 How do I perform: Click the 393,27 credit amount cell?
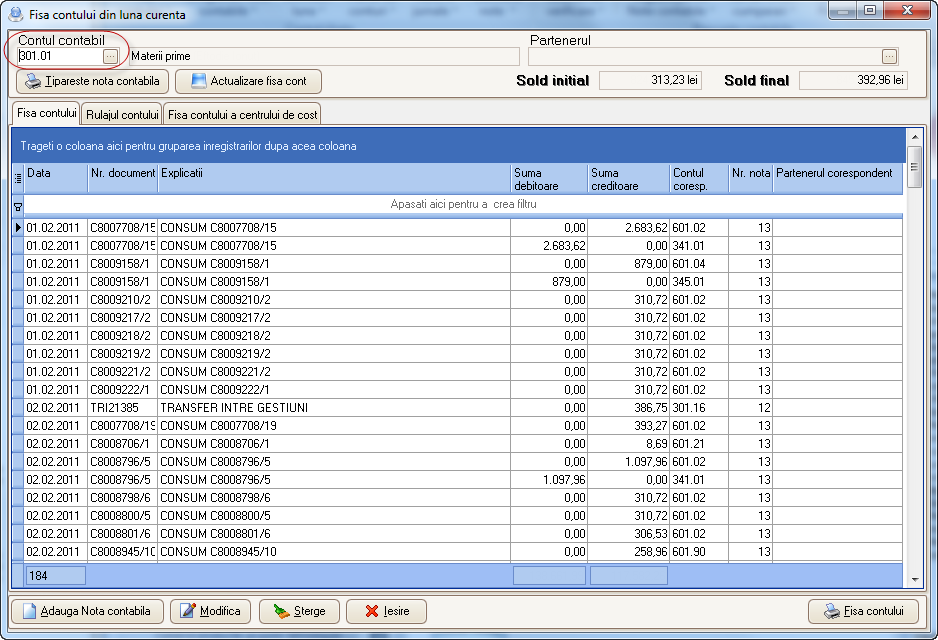[629, 426]
